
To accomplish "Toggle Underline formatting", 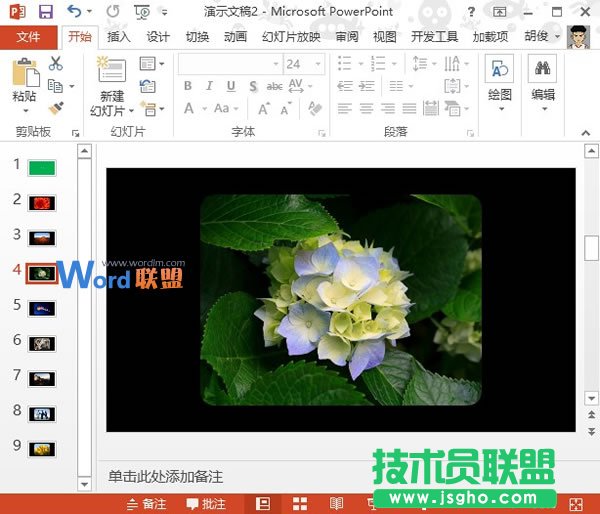I will (231, 86).
